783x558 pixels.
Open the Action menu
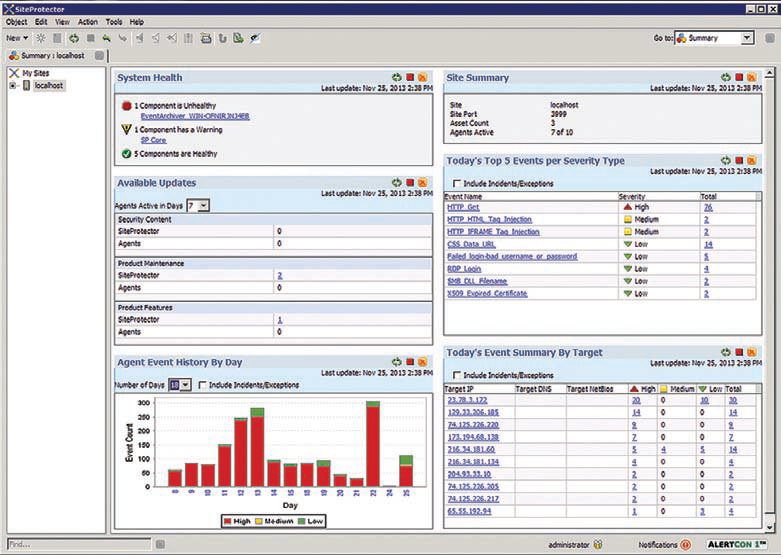[87, 22]
